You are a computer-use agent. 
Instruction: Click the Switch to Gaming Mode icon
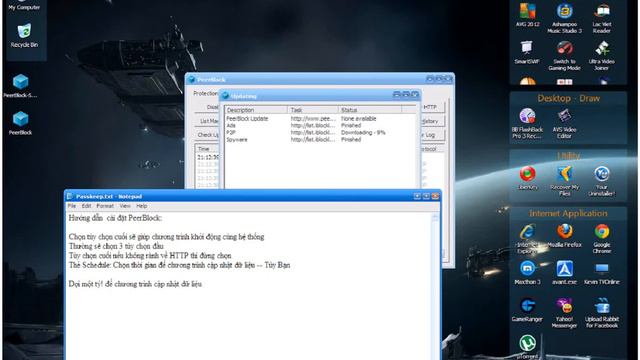coord(564,56)
